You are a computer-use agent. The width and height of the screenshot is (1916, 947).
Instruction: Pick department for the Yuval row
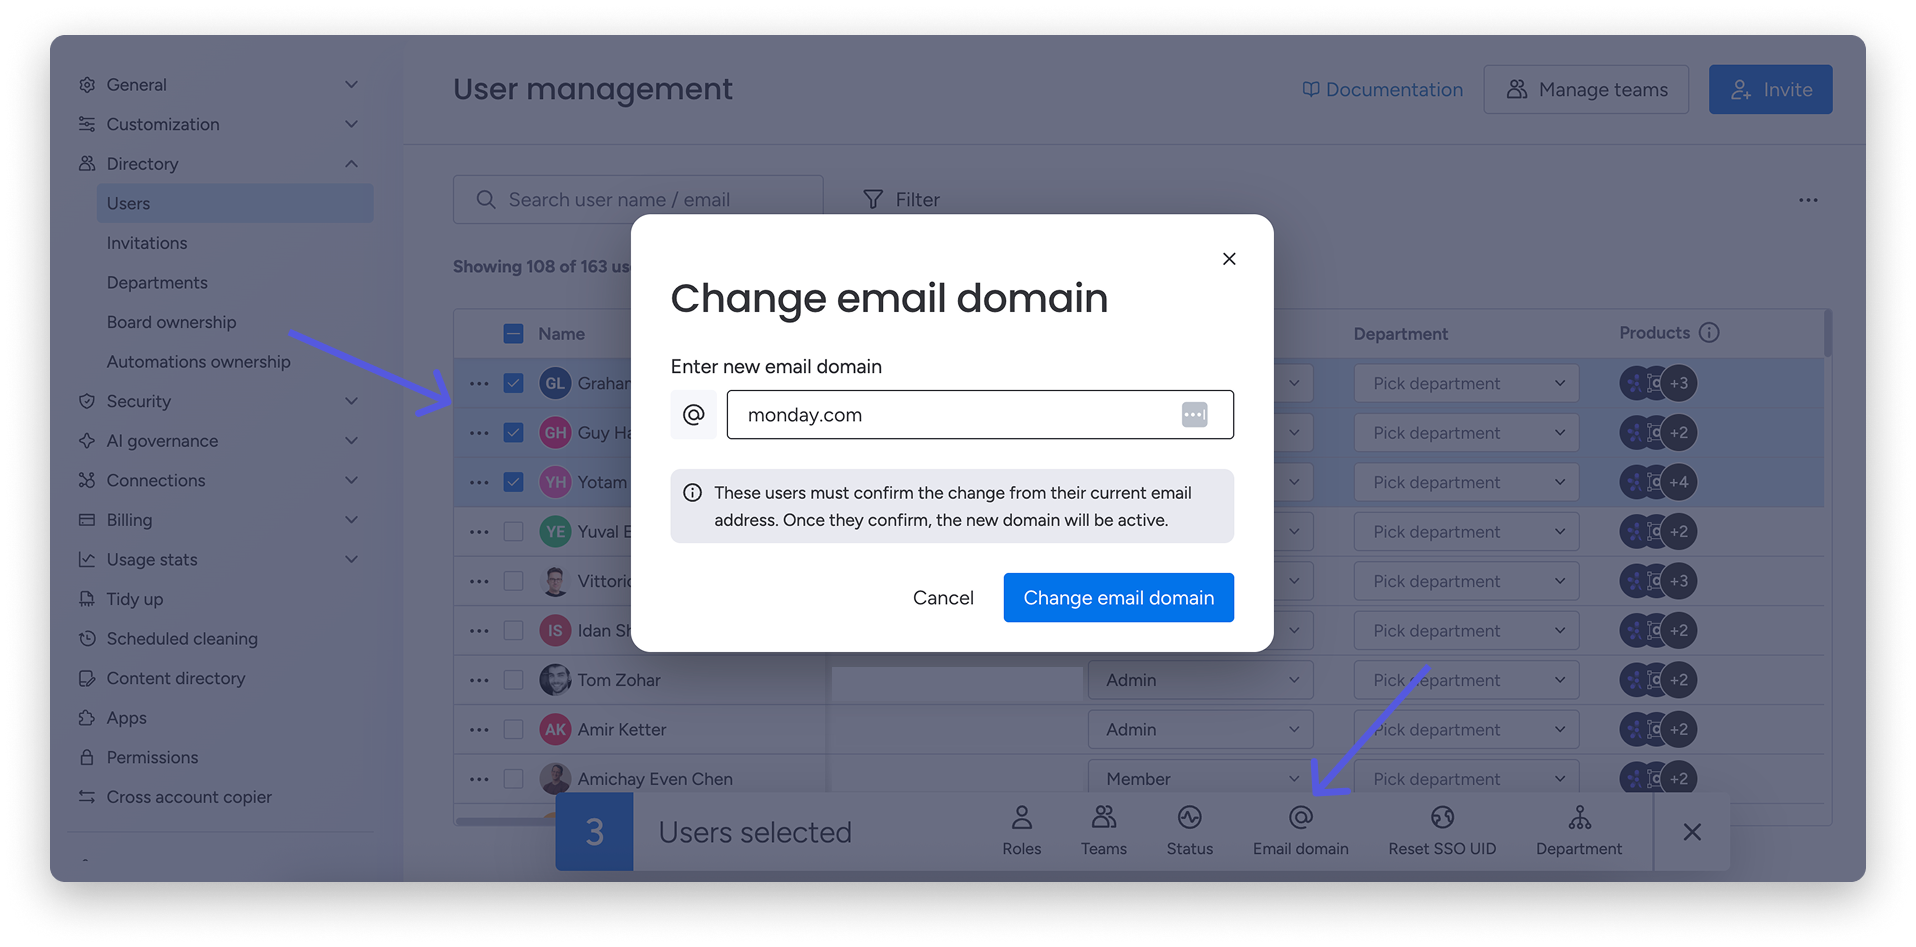pos(1466,532)
